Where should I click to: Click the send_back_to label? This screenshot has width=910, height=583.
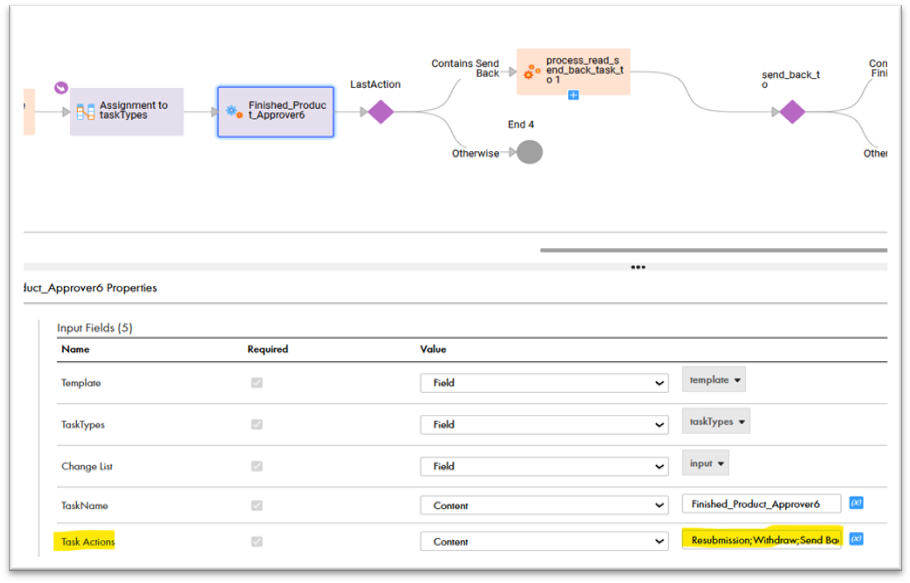[x=790, y=79]
